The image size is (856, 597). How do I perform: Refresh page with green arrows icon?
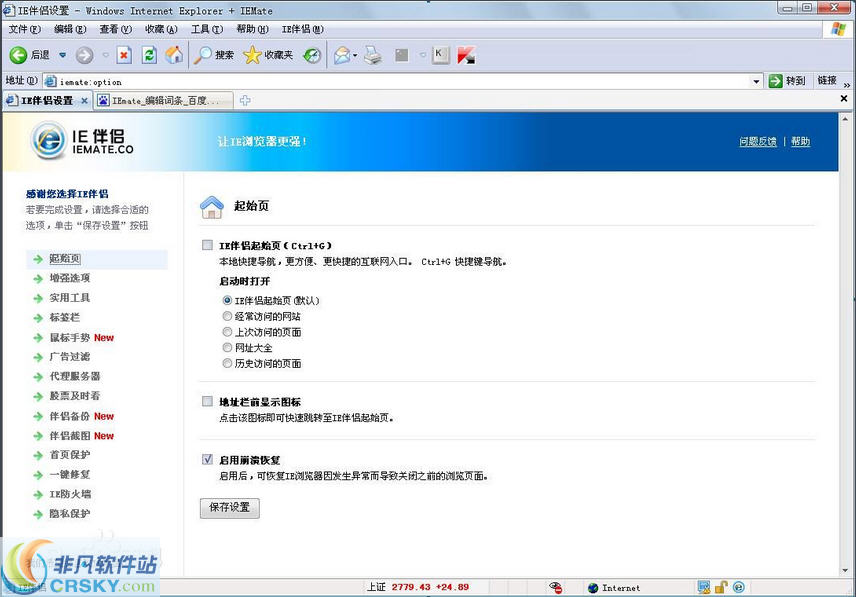coord(149,55)
